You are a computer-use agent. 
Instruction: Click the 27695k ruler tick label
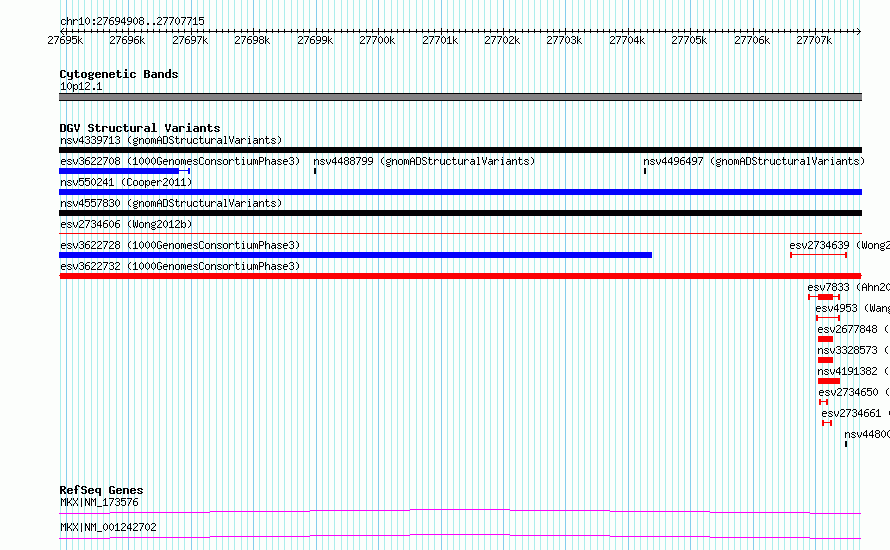tap(65, 40)
